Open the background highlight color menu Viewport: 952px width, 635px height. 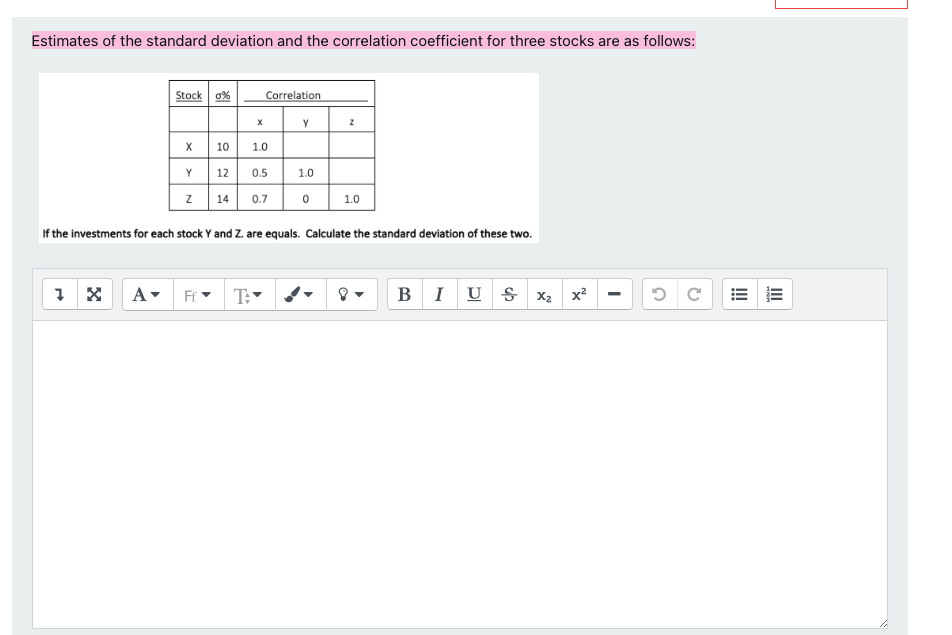(349, 294)
